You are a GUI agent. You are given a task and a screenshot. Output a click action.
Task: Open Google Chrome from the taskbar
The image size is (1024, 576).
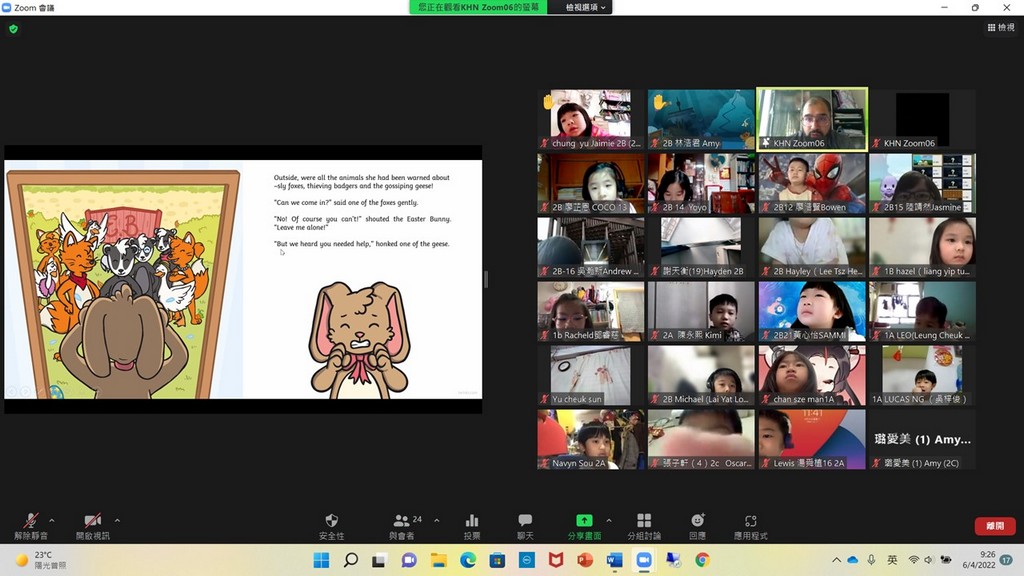(702, 560)
